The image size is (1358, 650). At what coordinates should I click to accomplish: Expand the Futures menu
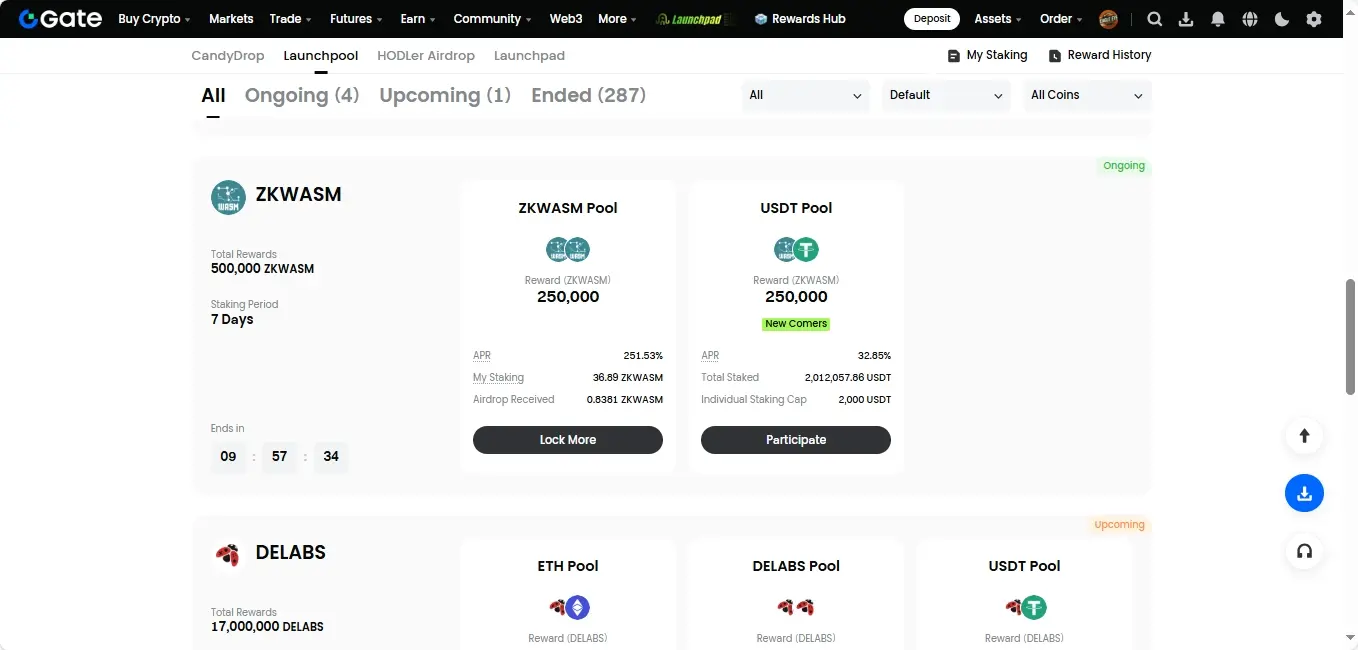tap(357, 19)
